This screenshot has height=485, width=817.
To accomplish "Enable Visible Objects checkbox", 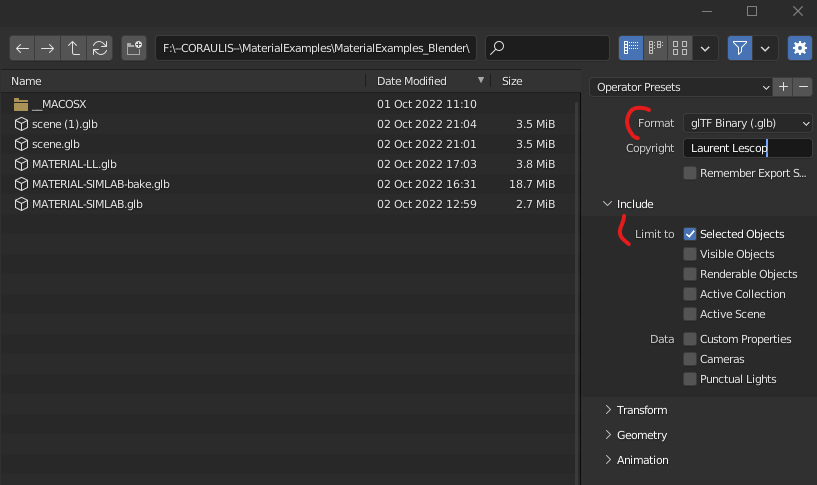I will coord(690,254).
